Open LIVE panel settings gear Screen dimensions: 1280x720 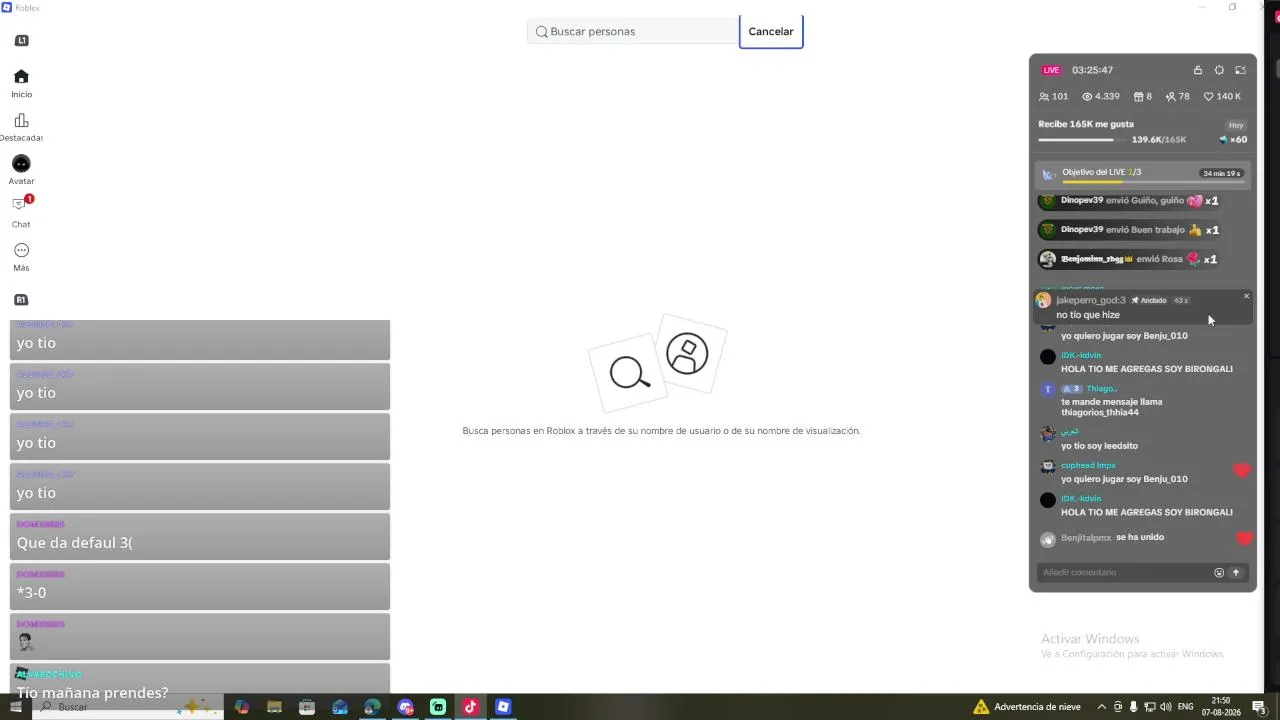(1219, 70)
